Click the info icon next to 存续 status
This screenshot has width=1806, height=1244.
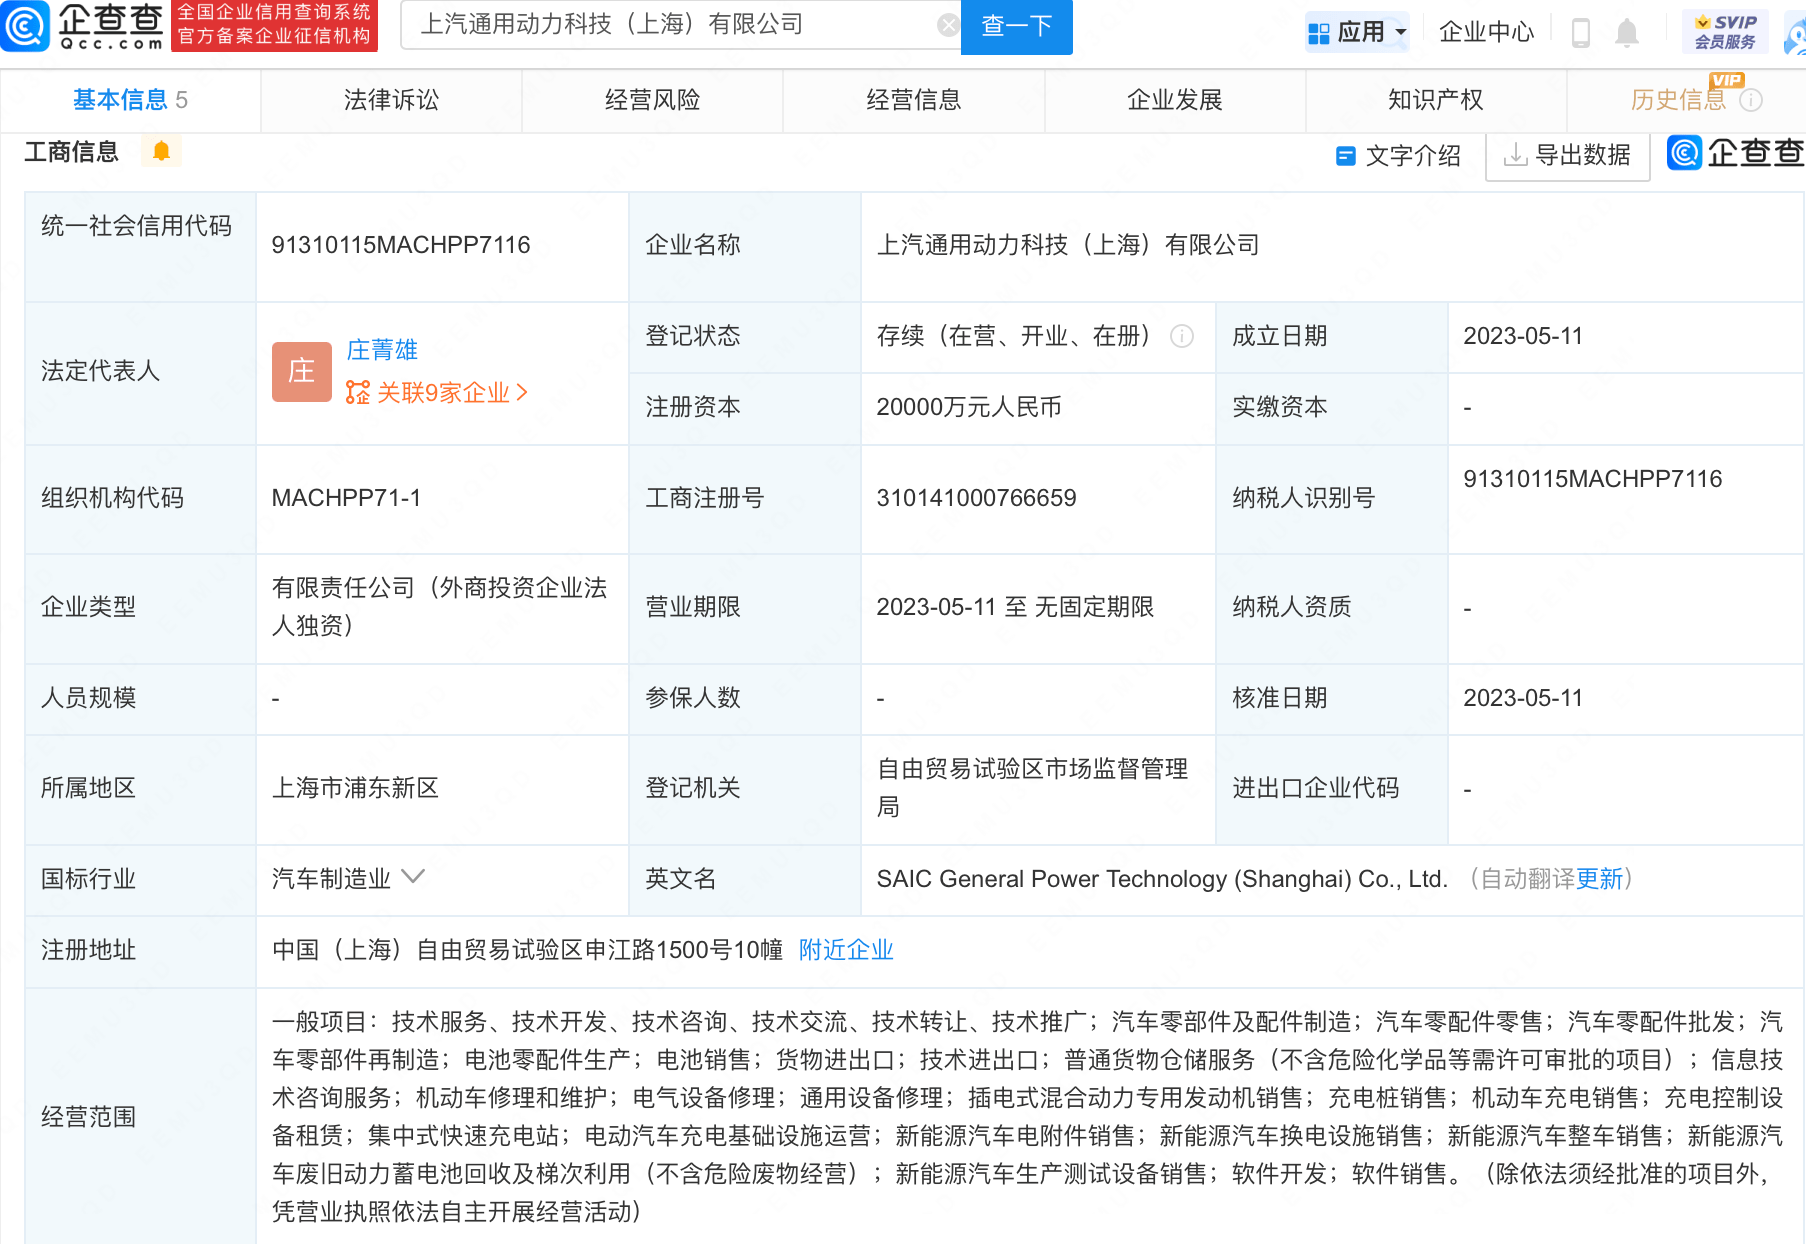click(x=1182, y=336)
